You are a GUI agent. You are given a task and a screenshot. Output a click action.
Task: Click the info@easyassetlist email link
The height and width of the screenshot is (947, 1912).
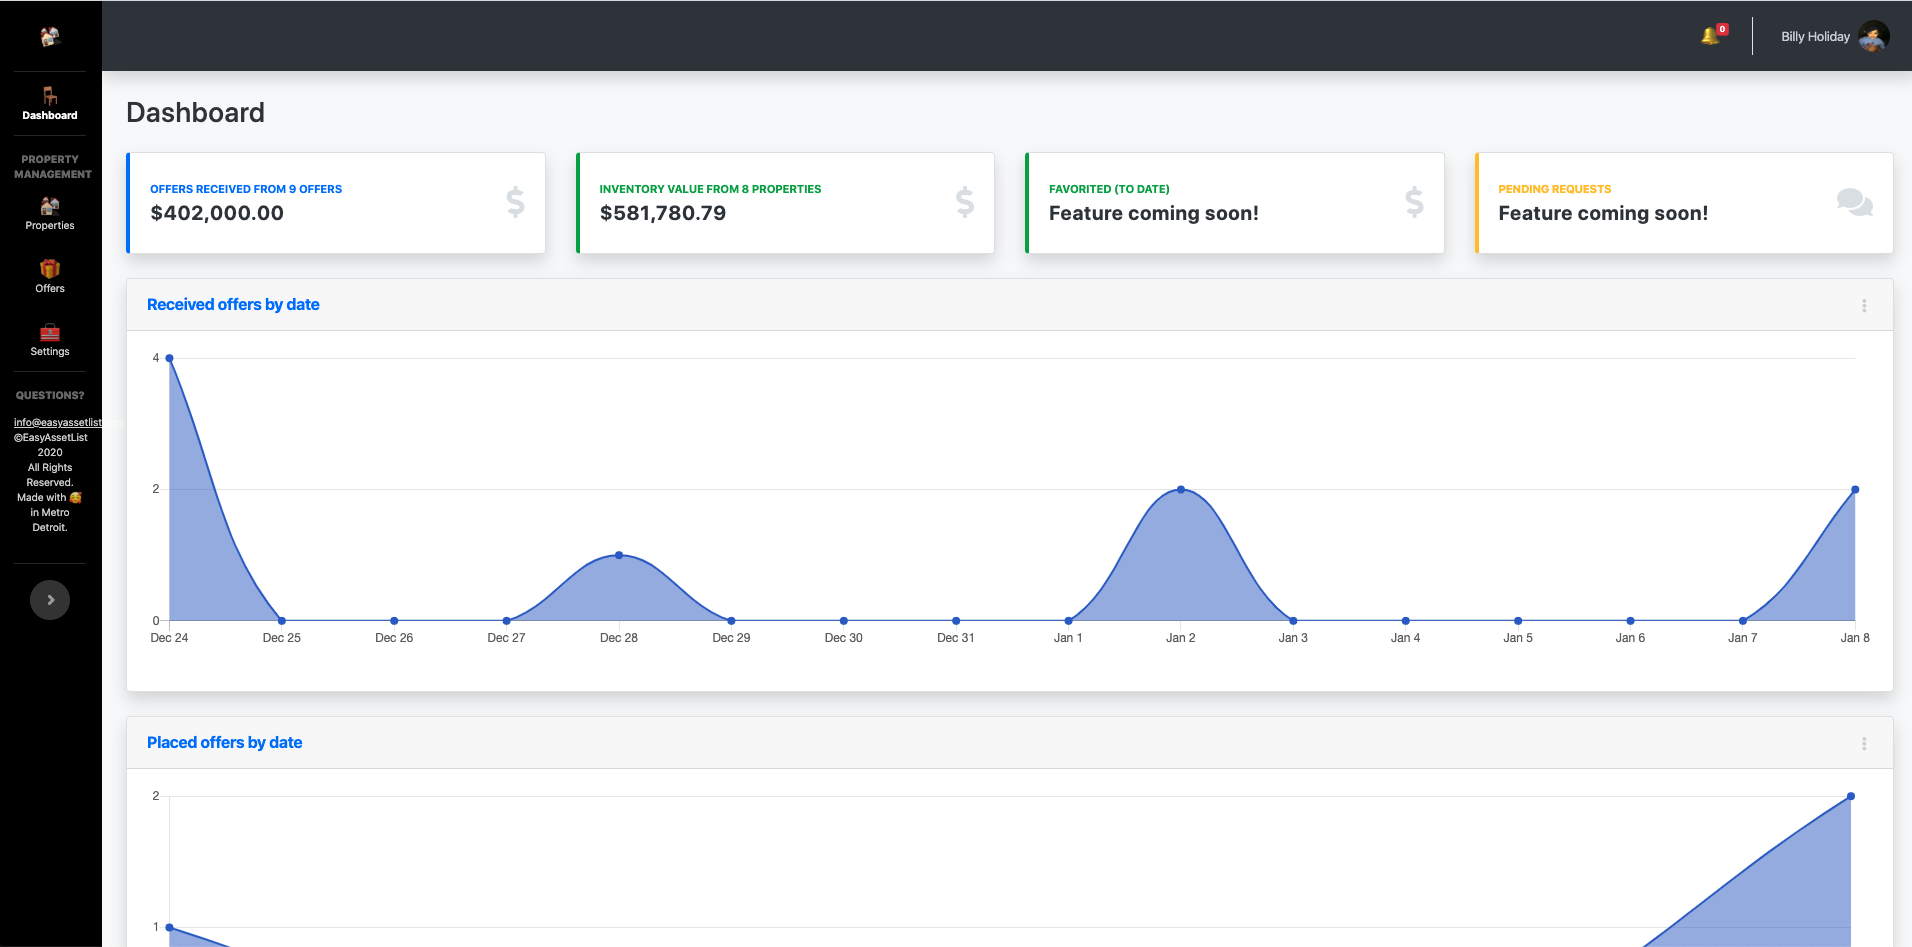(x=57, y=422)
